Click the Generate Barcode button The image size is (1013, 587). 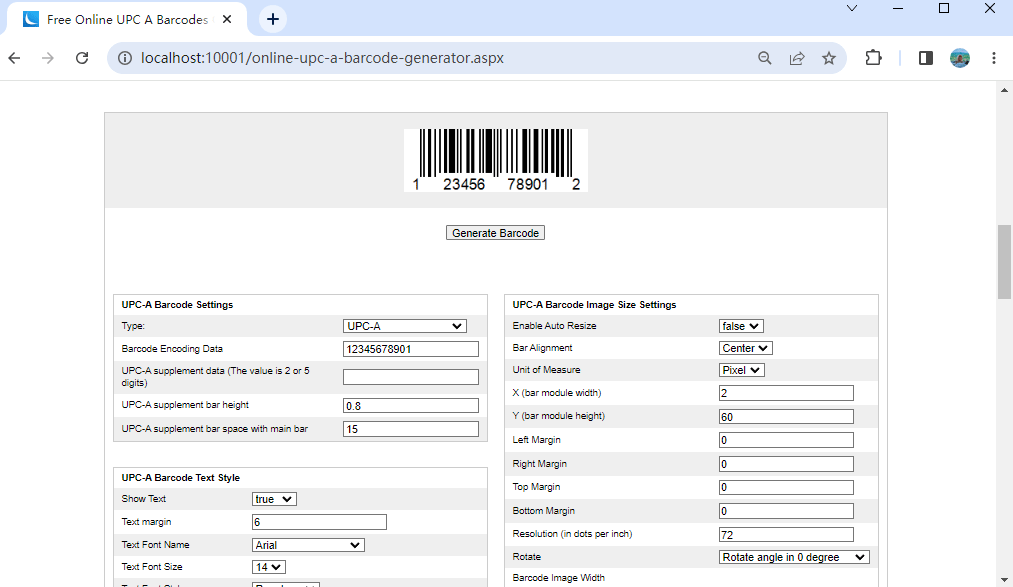click(495, 232)
